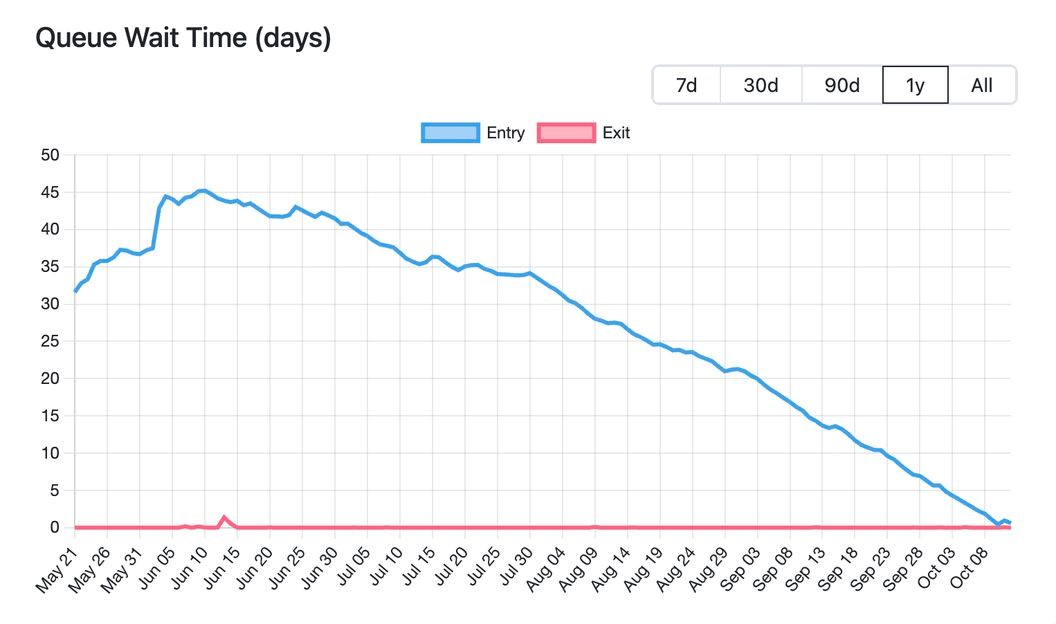The width and height of the screenshot is (1056, 624).
Task: Select the 1y range button
Action: click(915, 85)
